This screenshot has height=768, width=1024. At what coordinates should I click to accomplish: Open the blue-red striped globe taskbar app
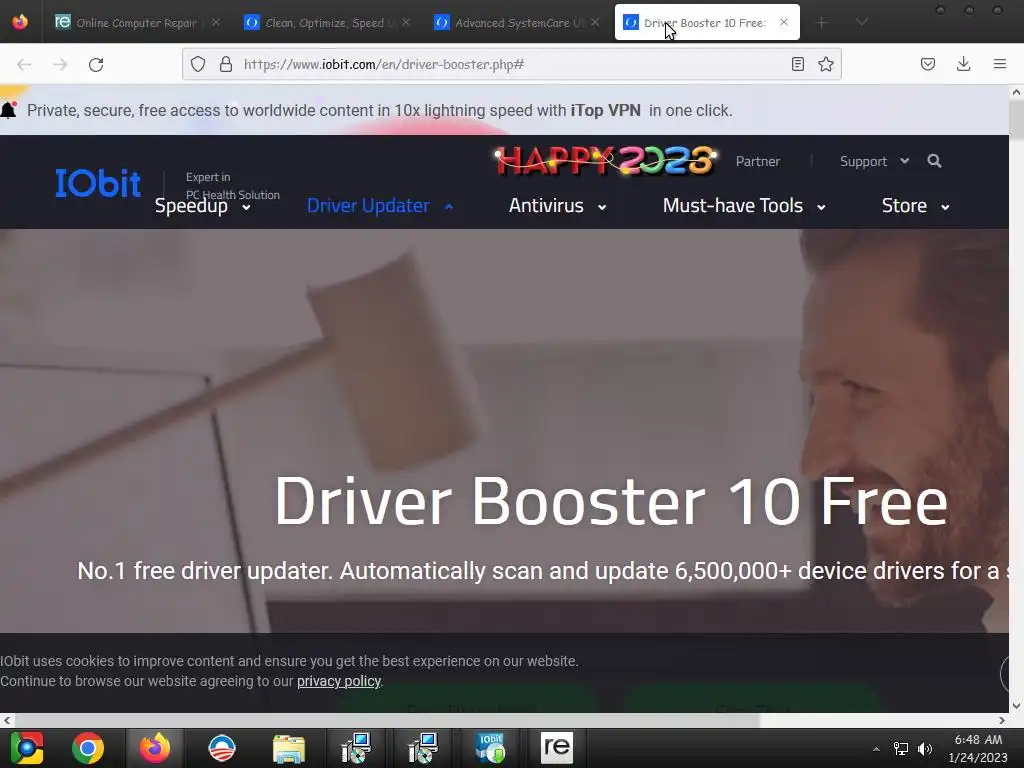coord(221,748)
